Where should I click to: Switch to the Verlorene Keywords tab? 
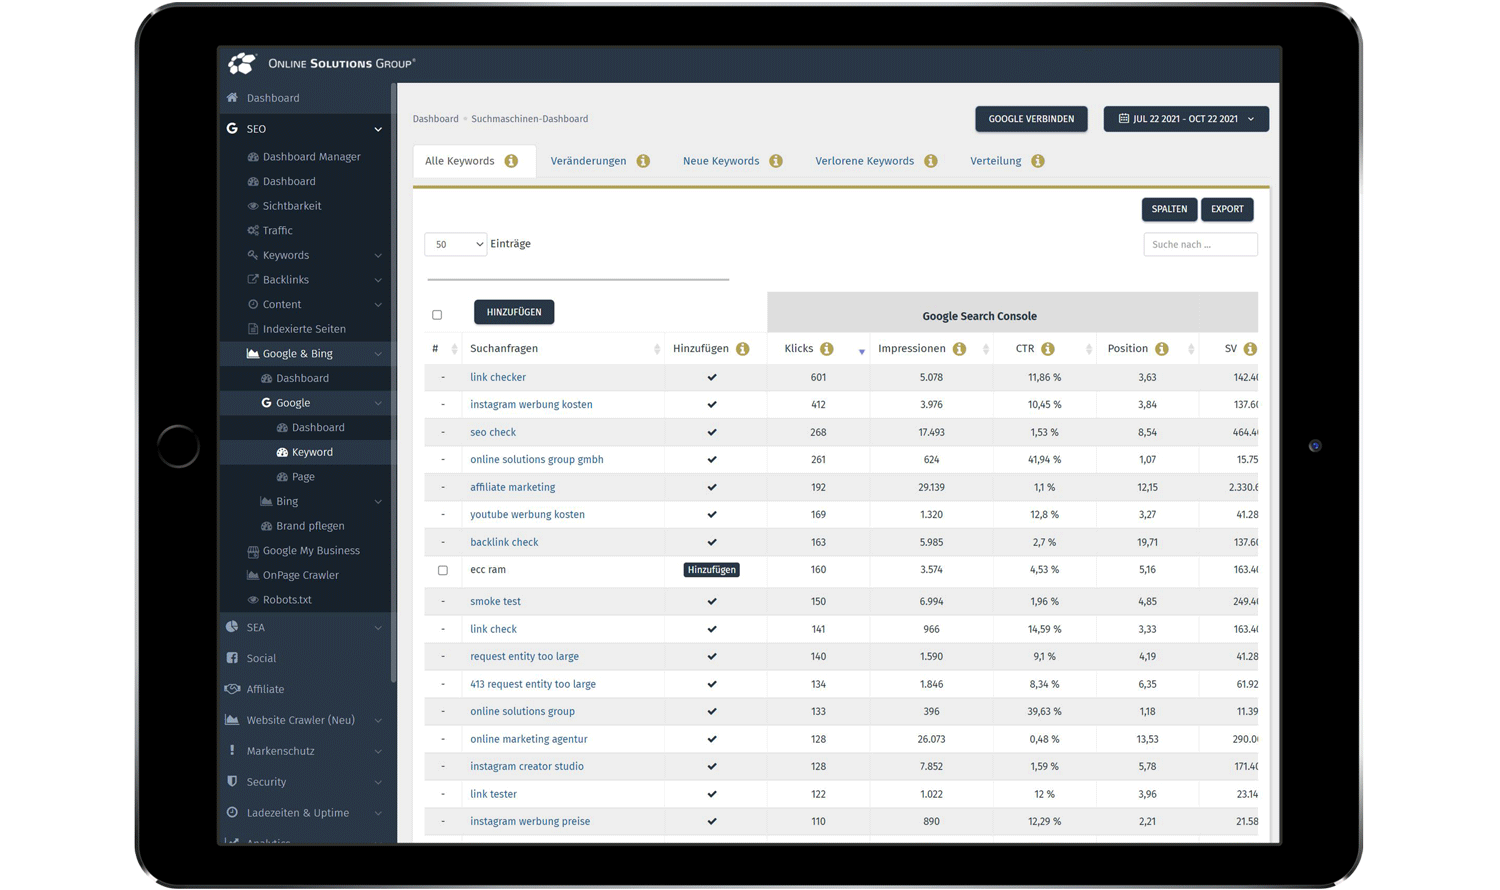(864, 161)
